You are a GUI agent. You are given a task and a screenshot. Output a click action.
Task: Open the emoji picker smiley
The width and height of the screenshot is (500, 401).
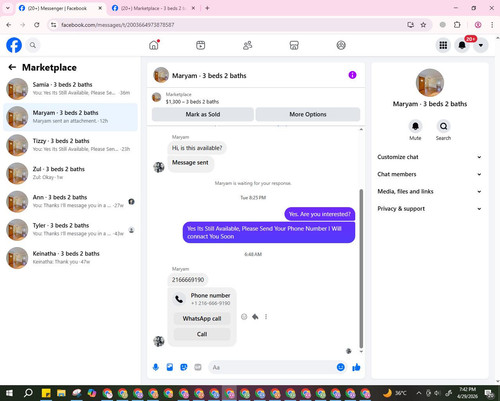(x=341, y=367)
